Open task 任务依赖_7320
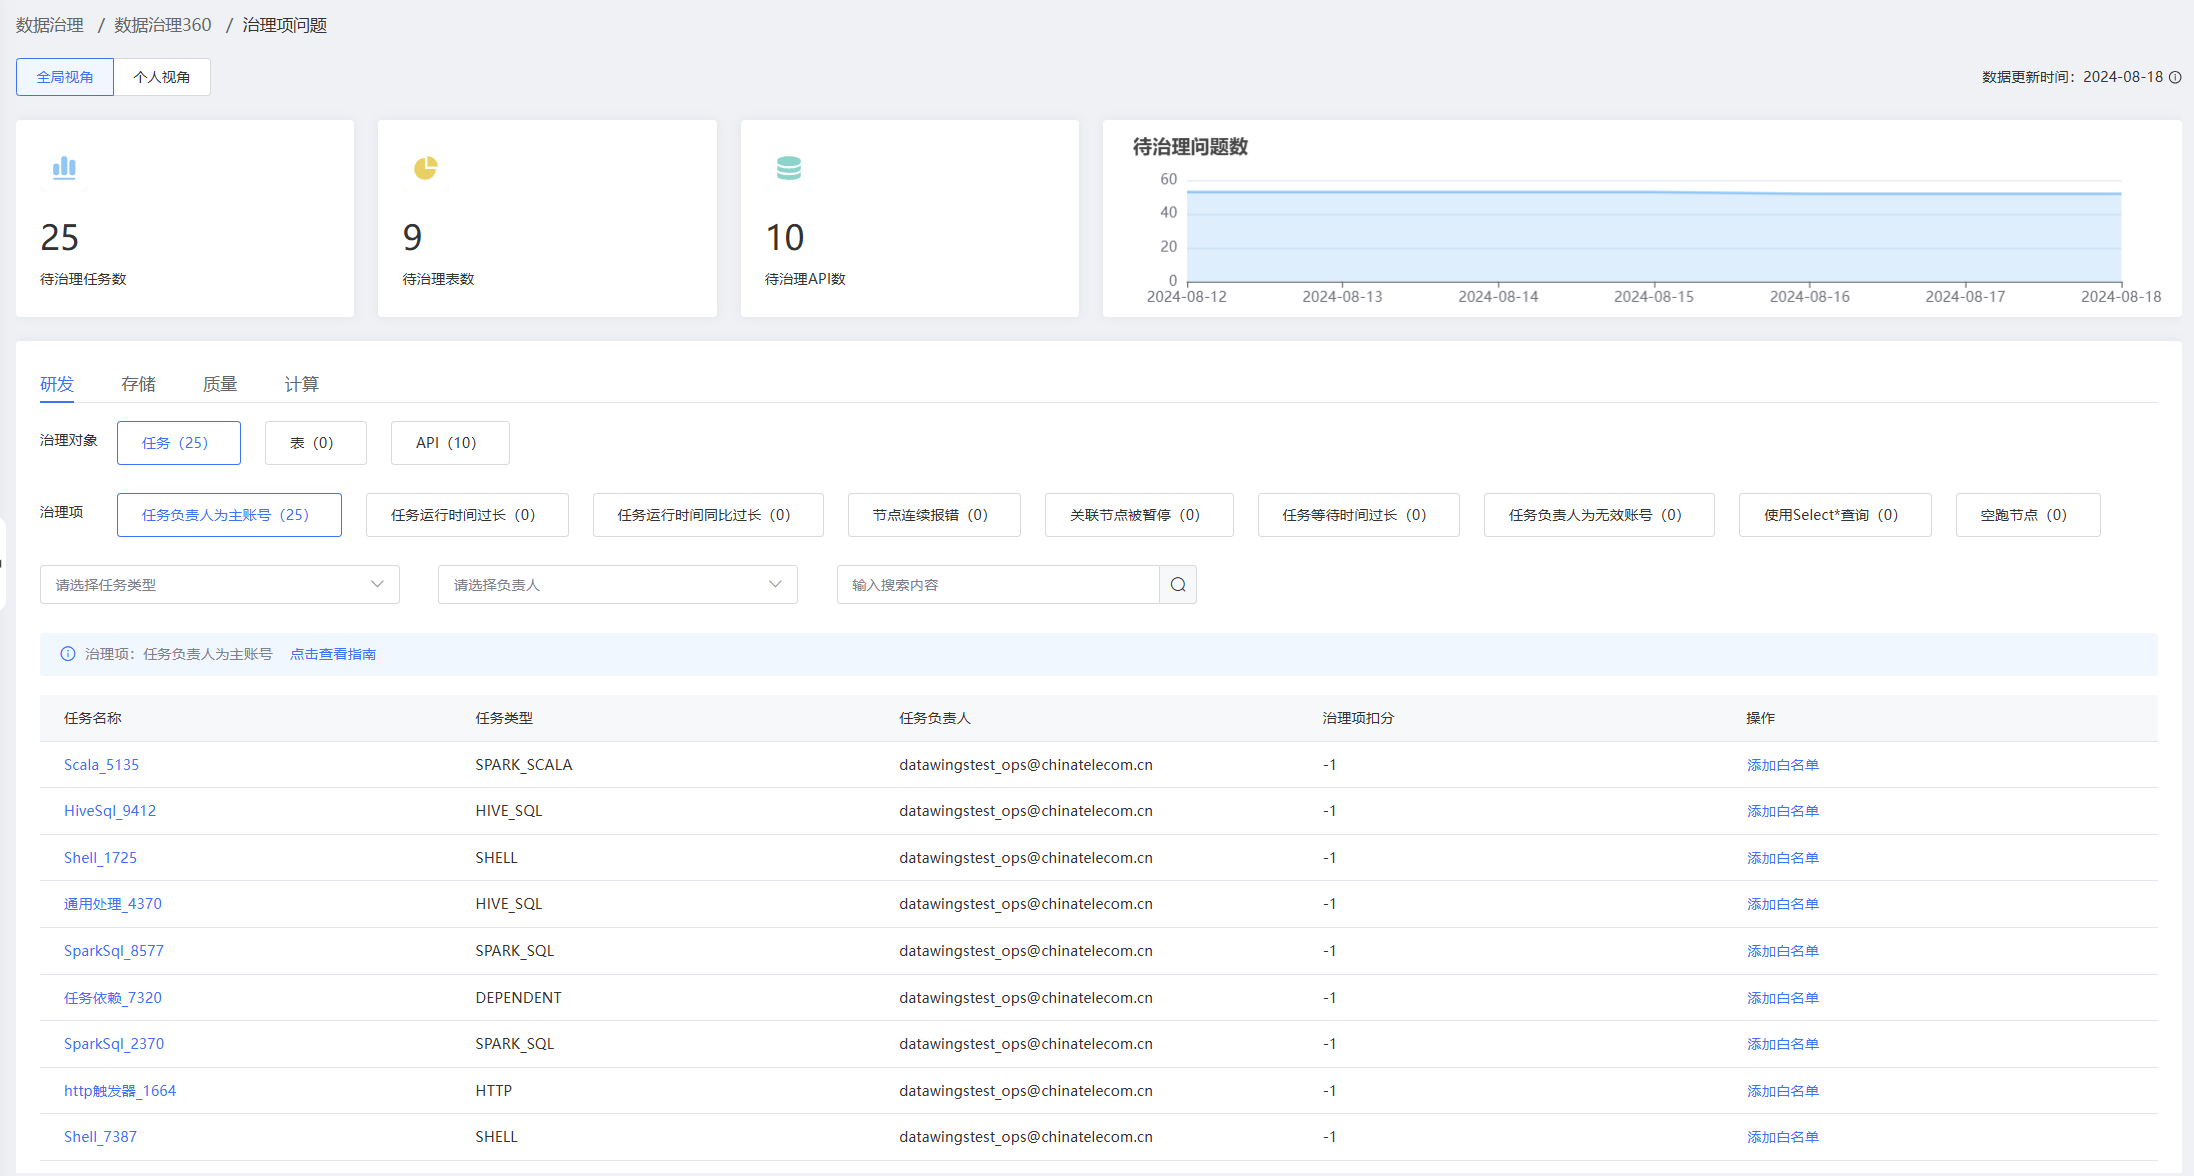 tap(113, 998)
